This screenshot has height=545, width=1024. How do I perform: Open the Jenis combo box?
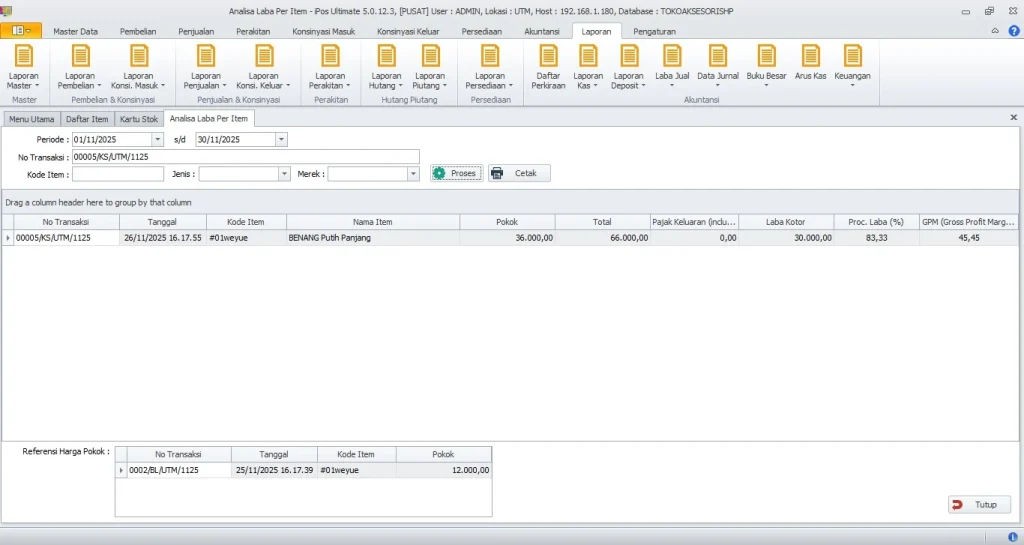[x=284, y=174]
